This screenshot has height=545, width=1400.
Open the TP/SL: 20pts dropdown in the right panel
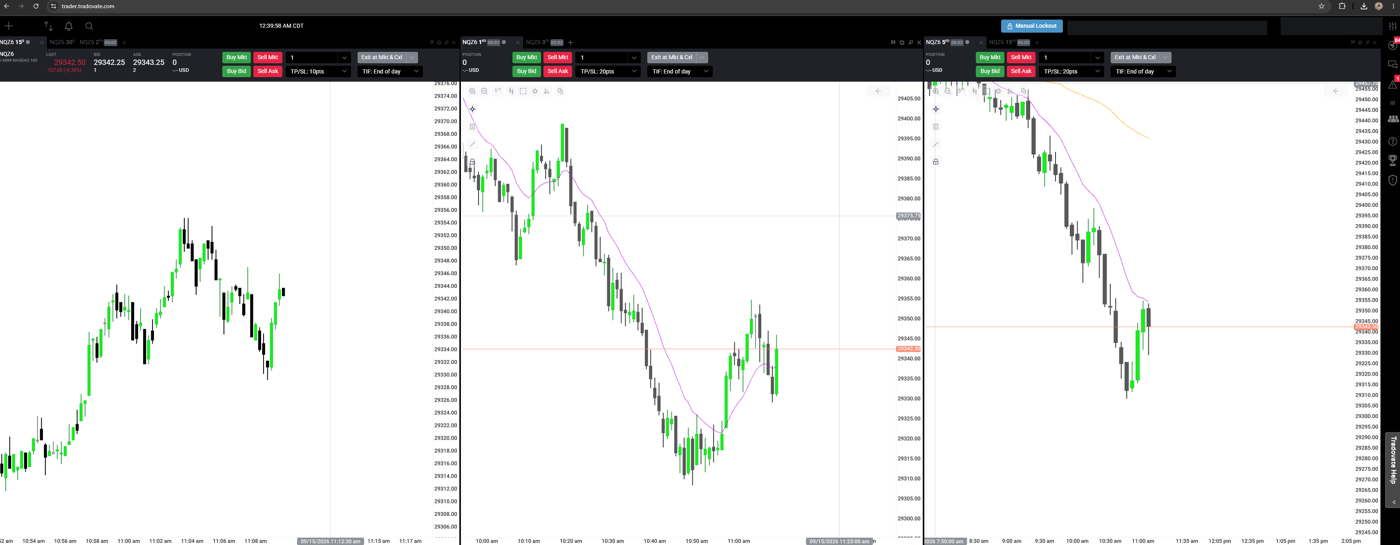coord(1071,71)
